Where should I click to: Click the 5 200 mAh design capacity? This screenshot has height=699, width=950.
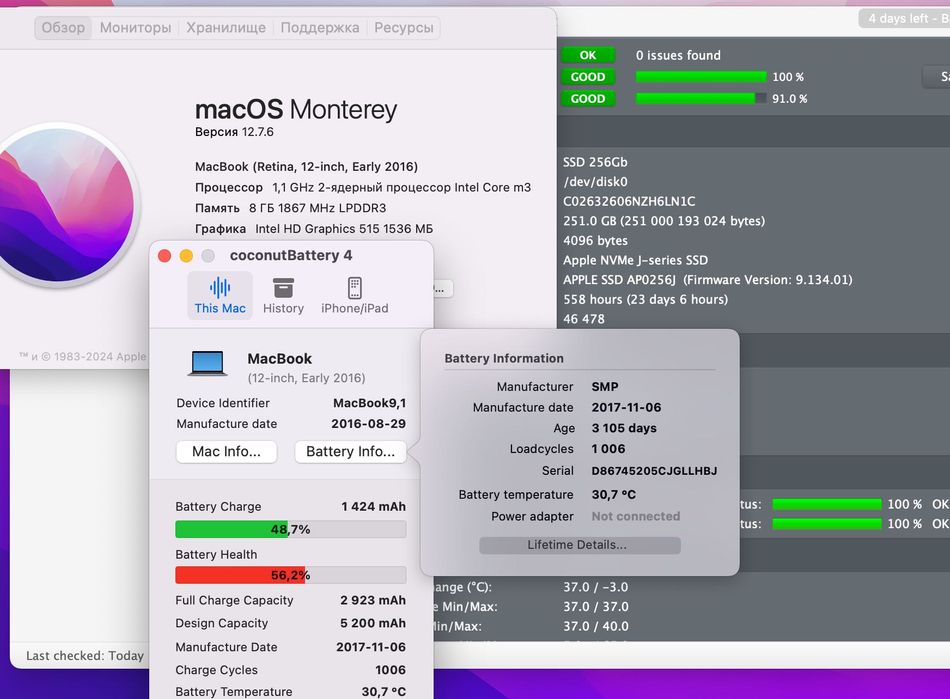click(x=373, y=623)
